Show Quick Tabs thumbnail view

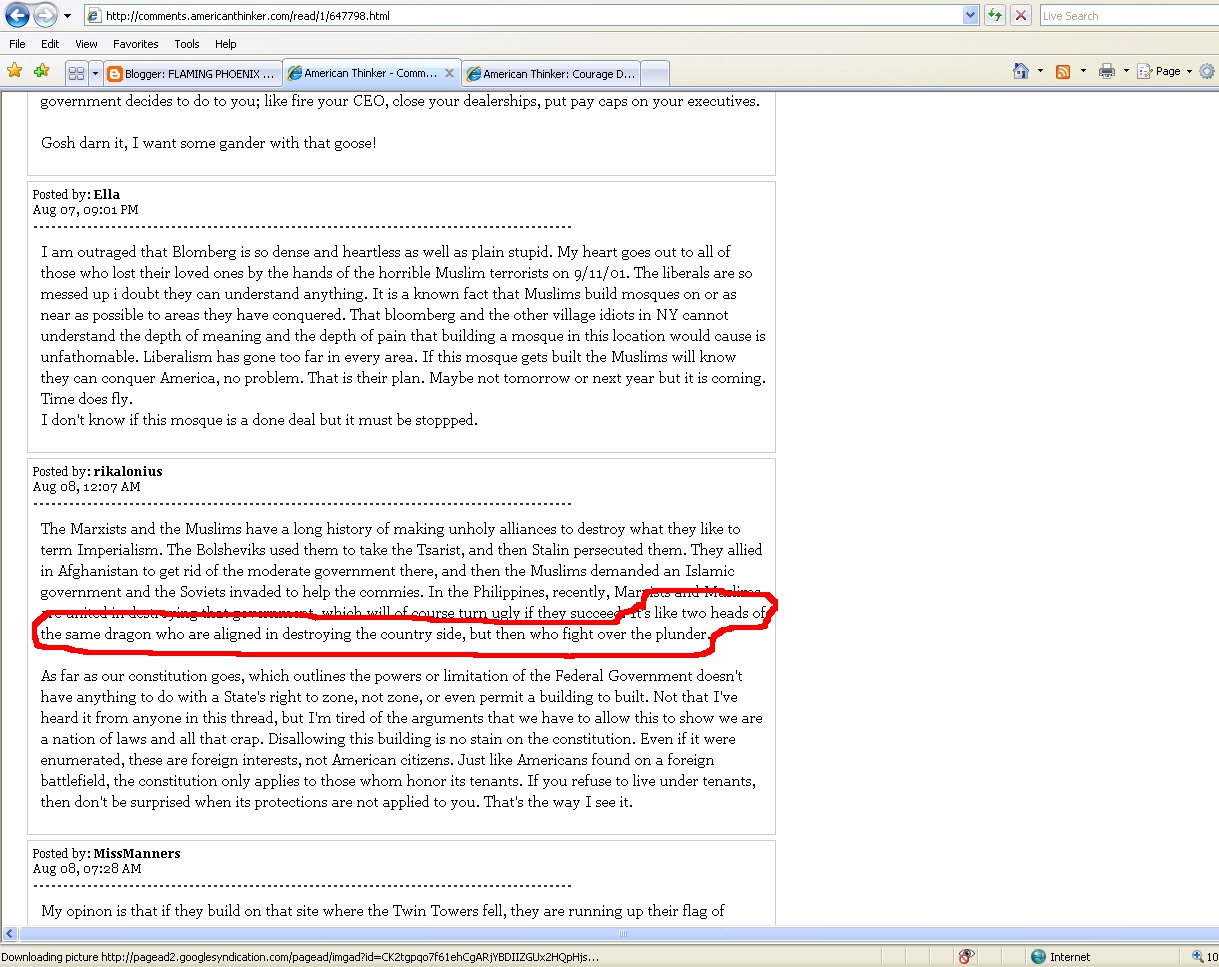pyautogui.click(x=76, y=73)
